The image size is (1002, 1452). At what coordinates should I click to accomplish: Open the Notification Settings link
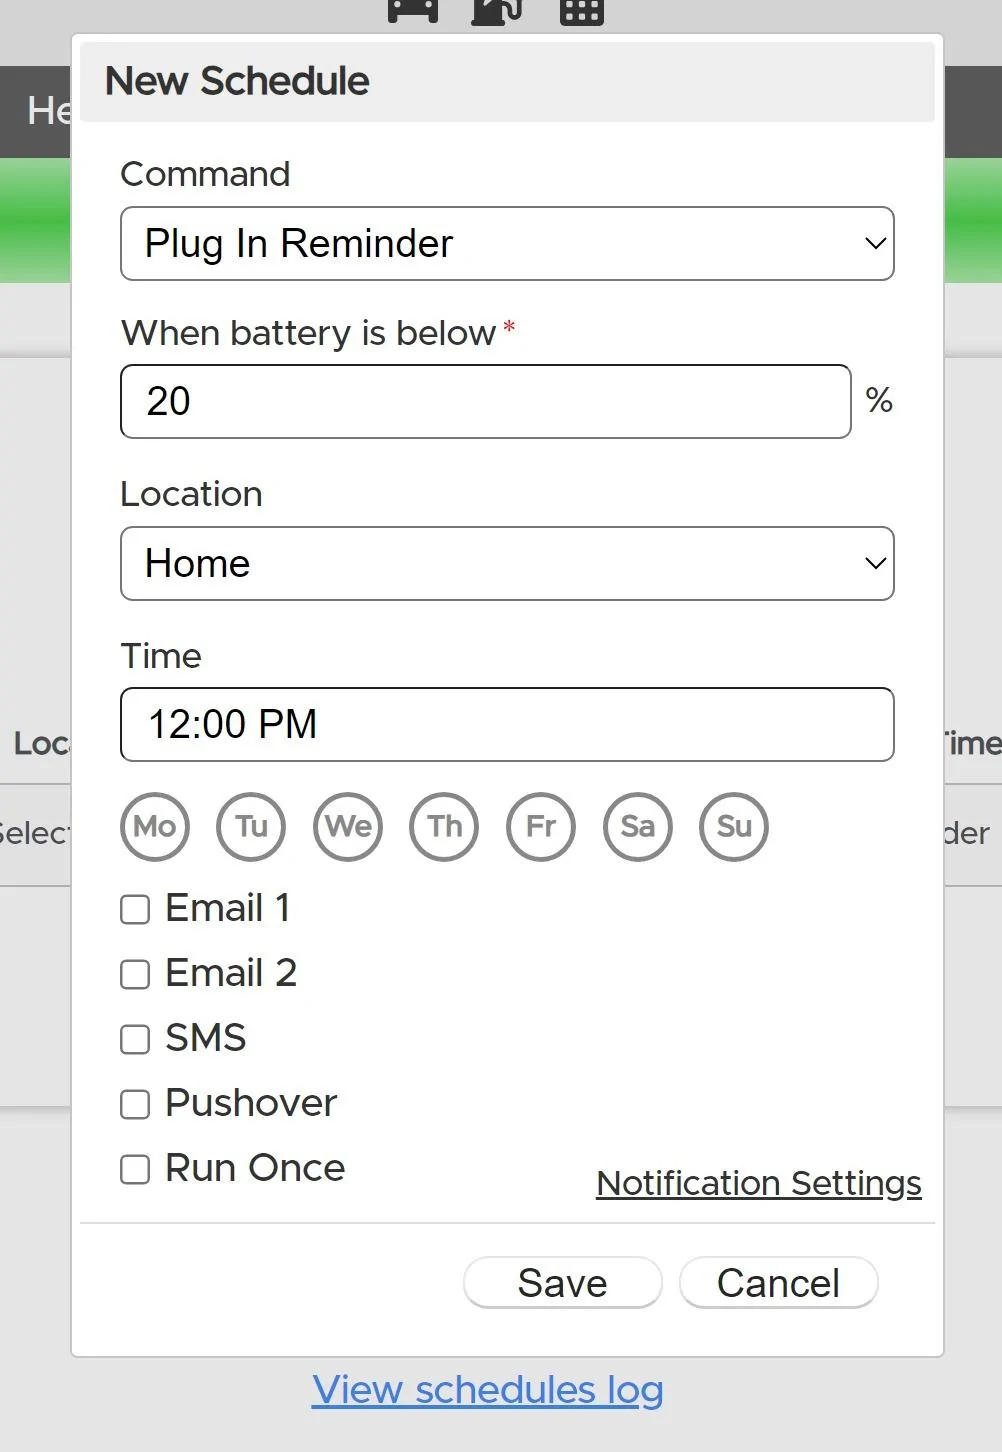point(759,1183)
